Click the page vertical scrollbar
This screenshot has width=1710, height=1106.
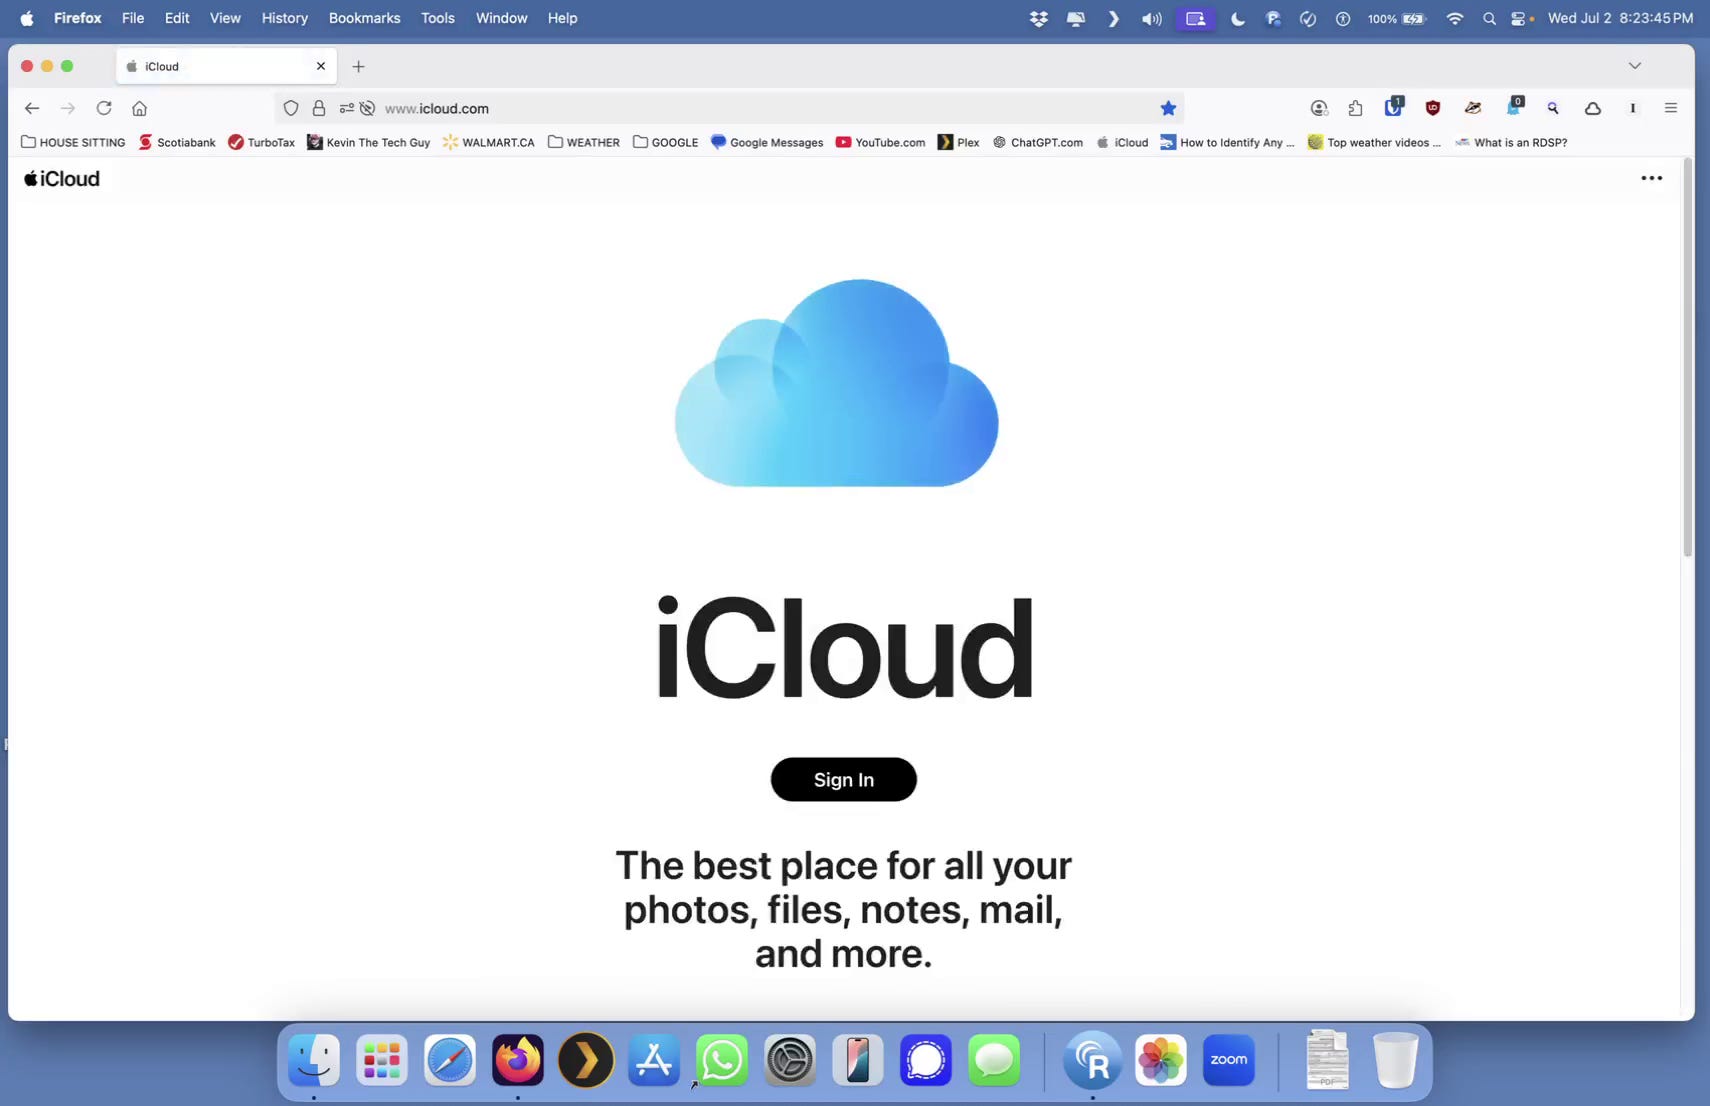(1687, 358)
